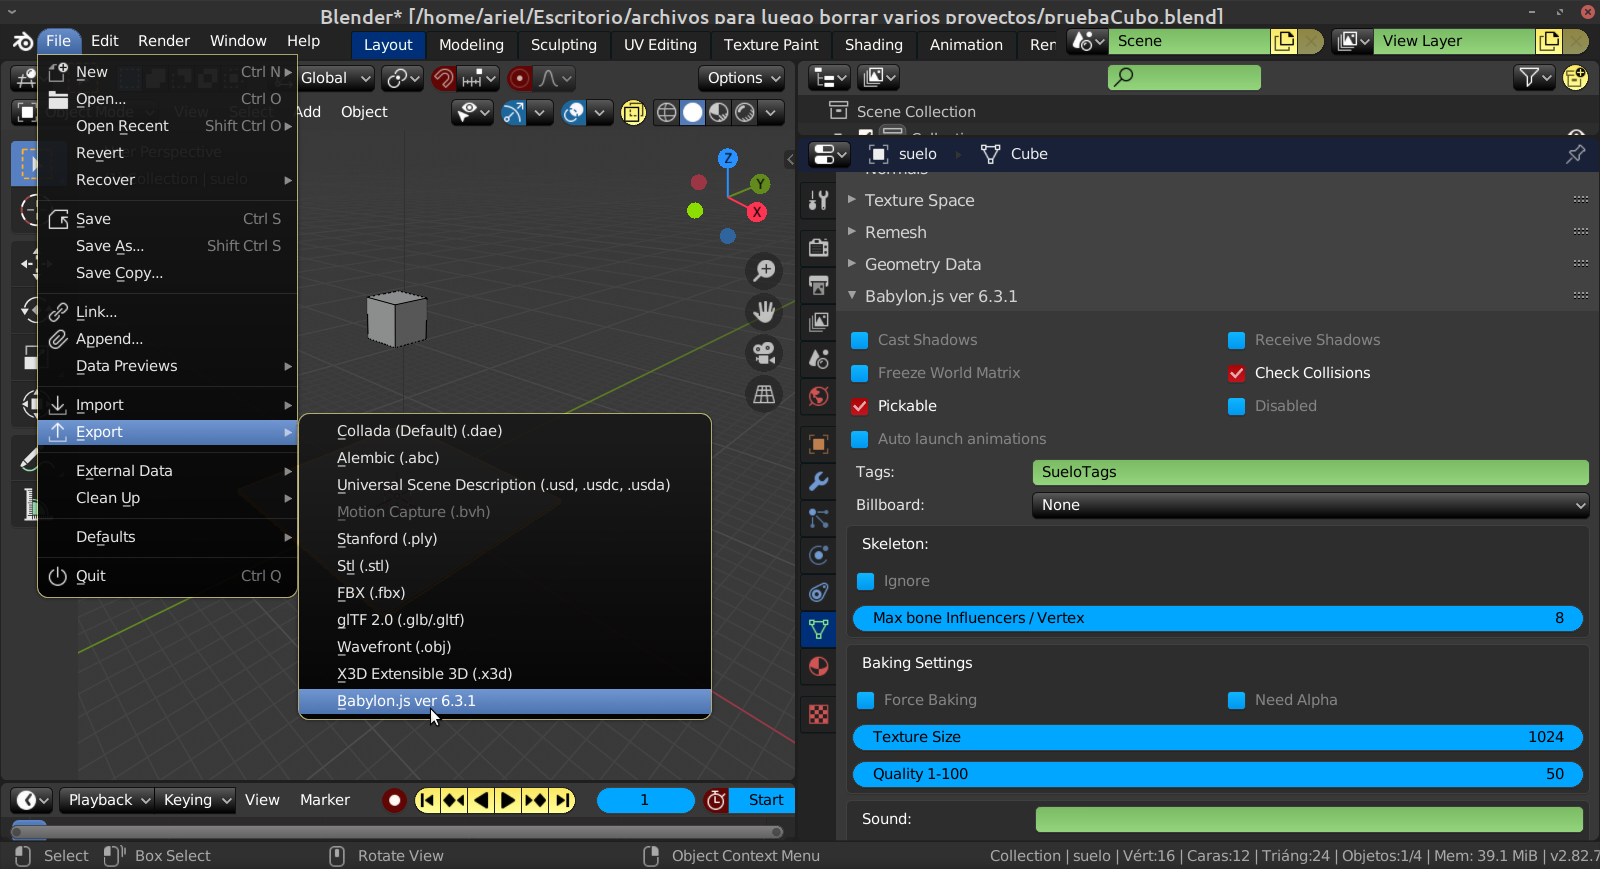Select Babylon.js ver 6.3.1 export option

pos(505,701)
